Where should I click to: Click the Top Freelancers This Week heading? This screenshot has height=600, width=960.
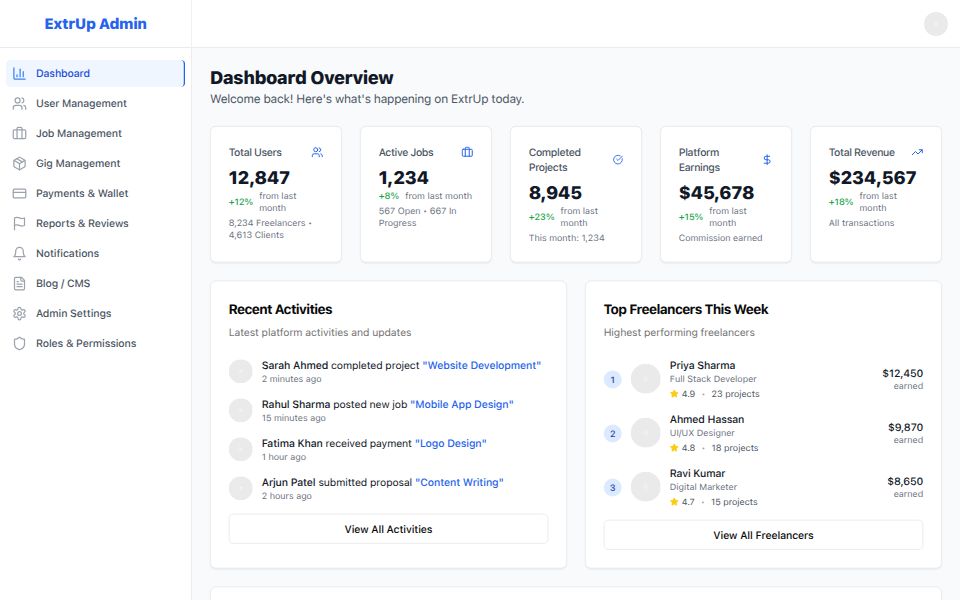pyautogui.click(x=686, y=309)
